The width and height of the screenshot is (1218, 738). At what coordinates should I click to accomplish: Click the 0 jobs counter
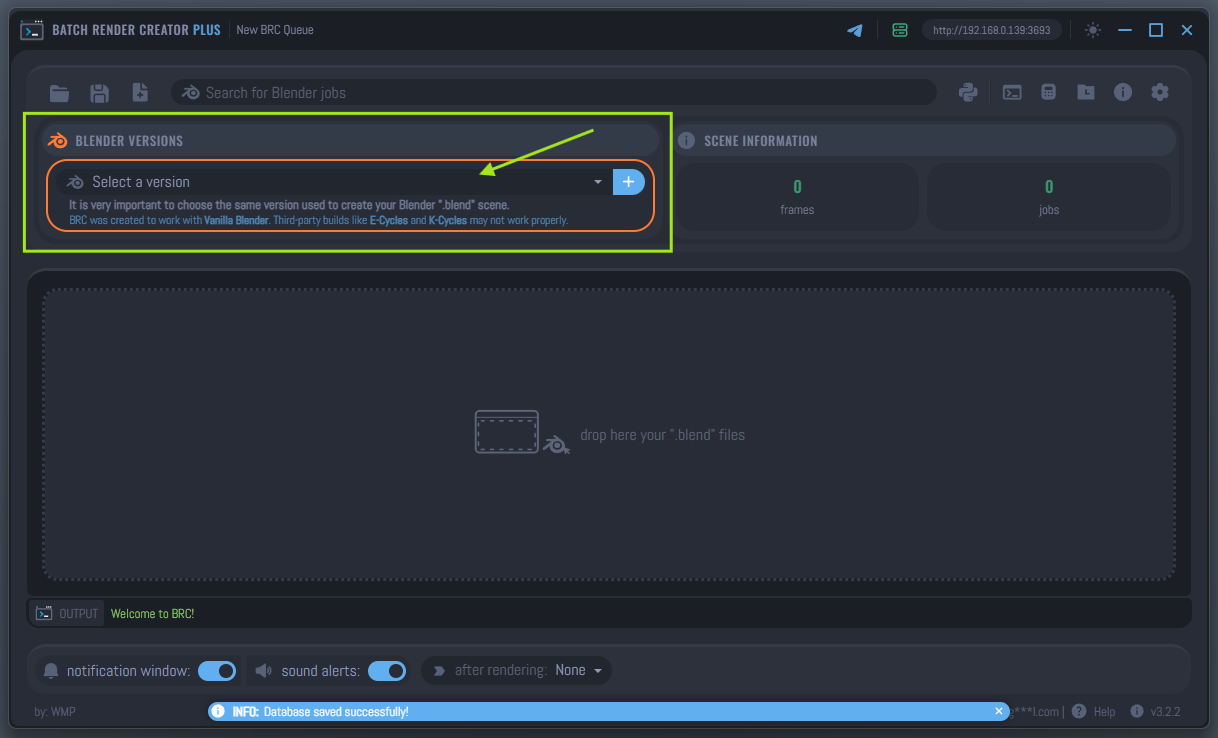1049,197
